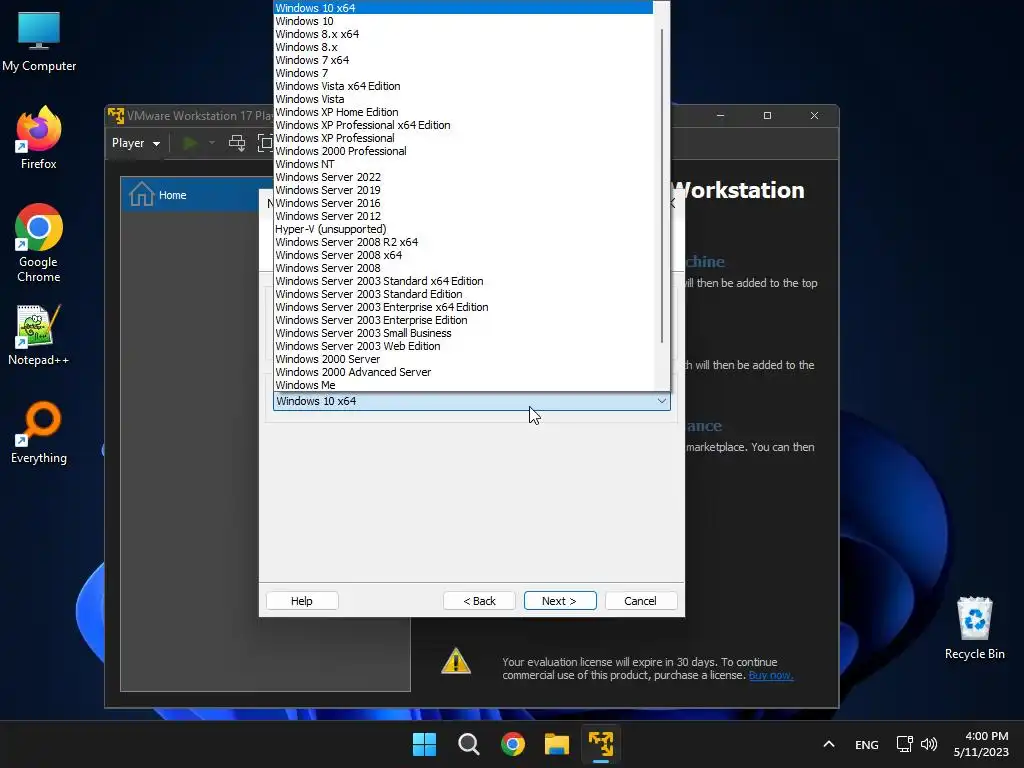
Task: Select Windows 2000 Professional
Action: click(463, 152)
